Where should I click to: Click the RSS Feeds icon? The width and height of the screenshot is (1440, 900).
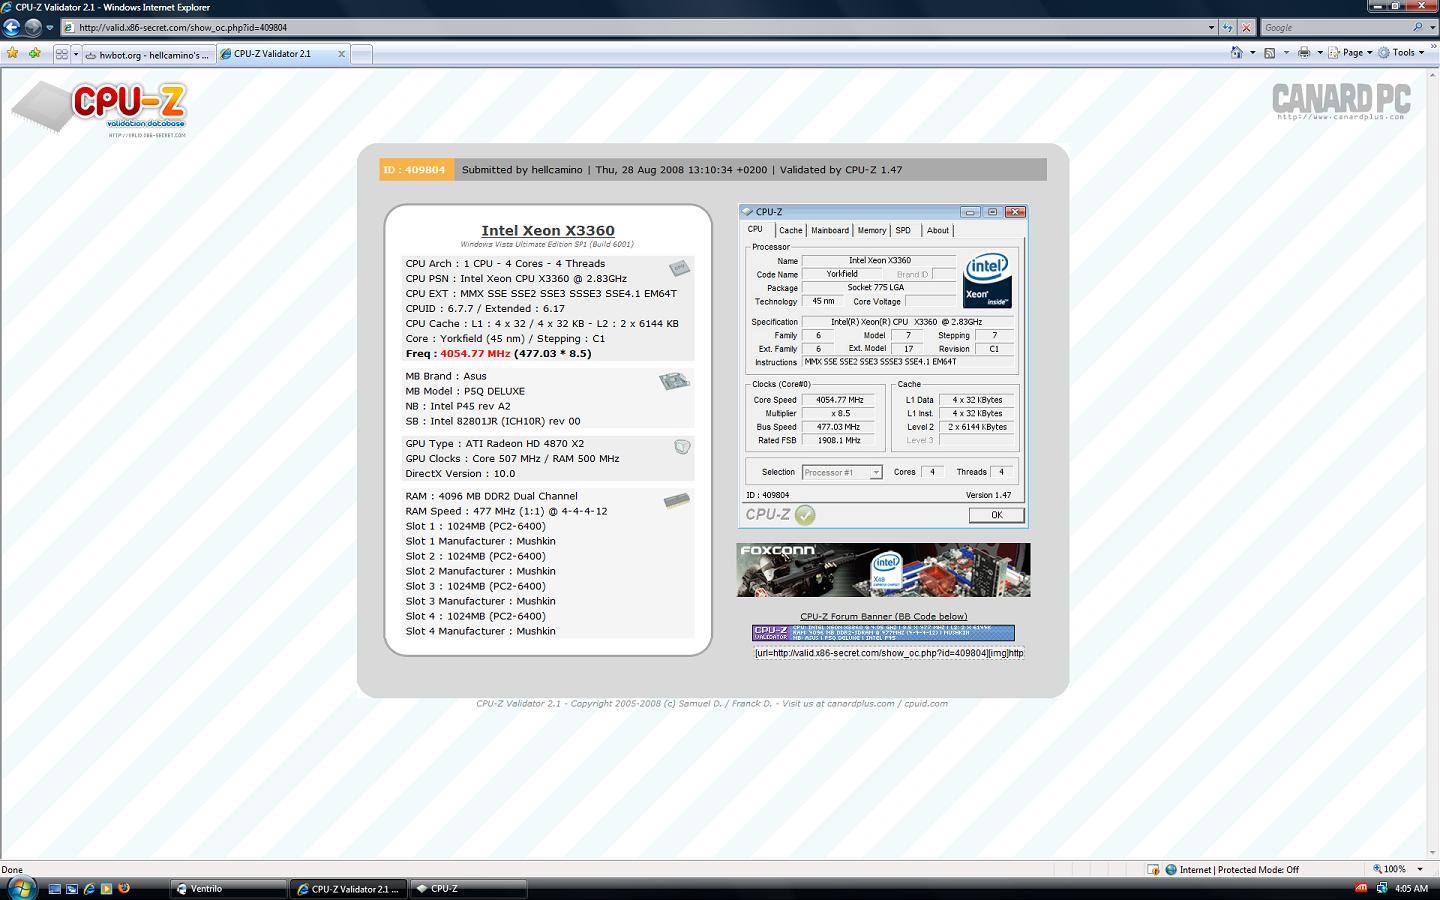click(x=1269, y=53)
